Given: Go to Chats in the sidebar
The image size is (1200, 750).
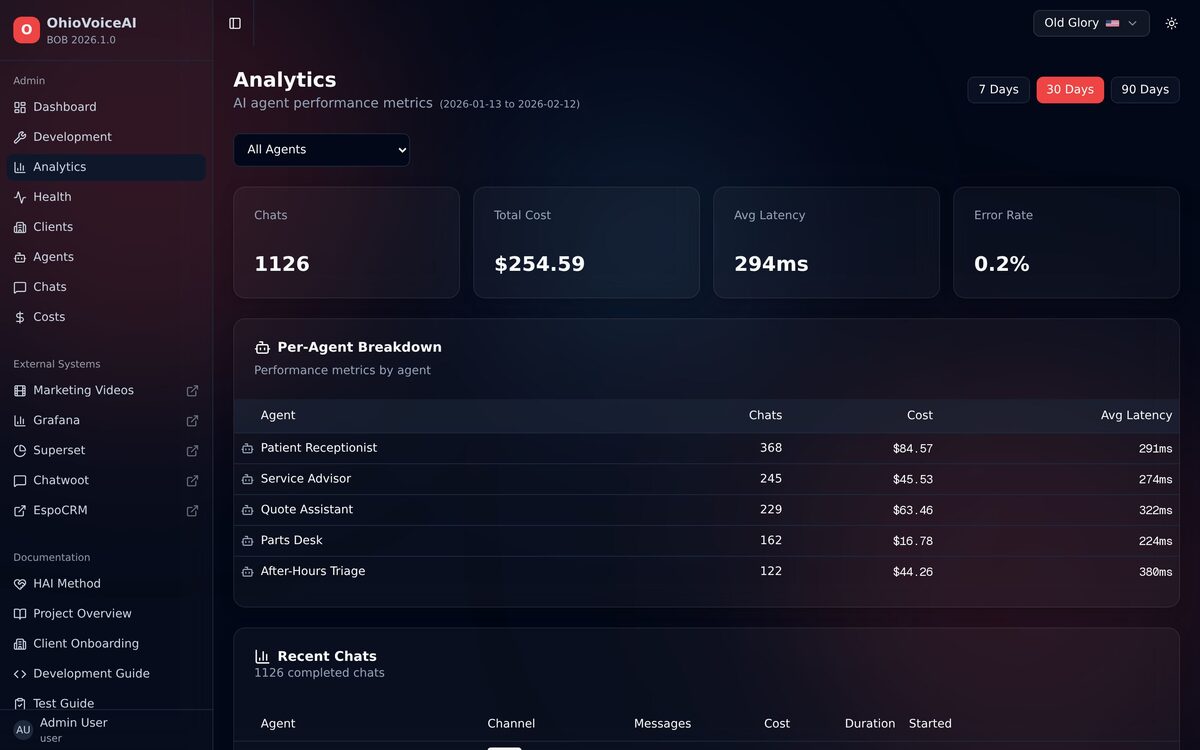Looking at the screenshot, I should coord(50,287).
